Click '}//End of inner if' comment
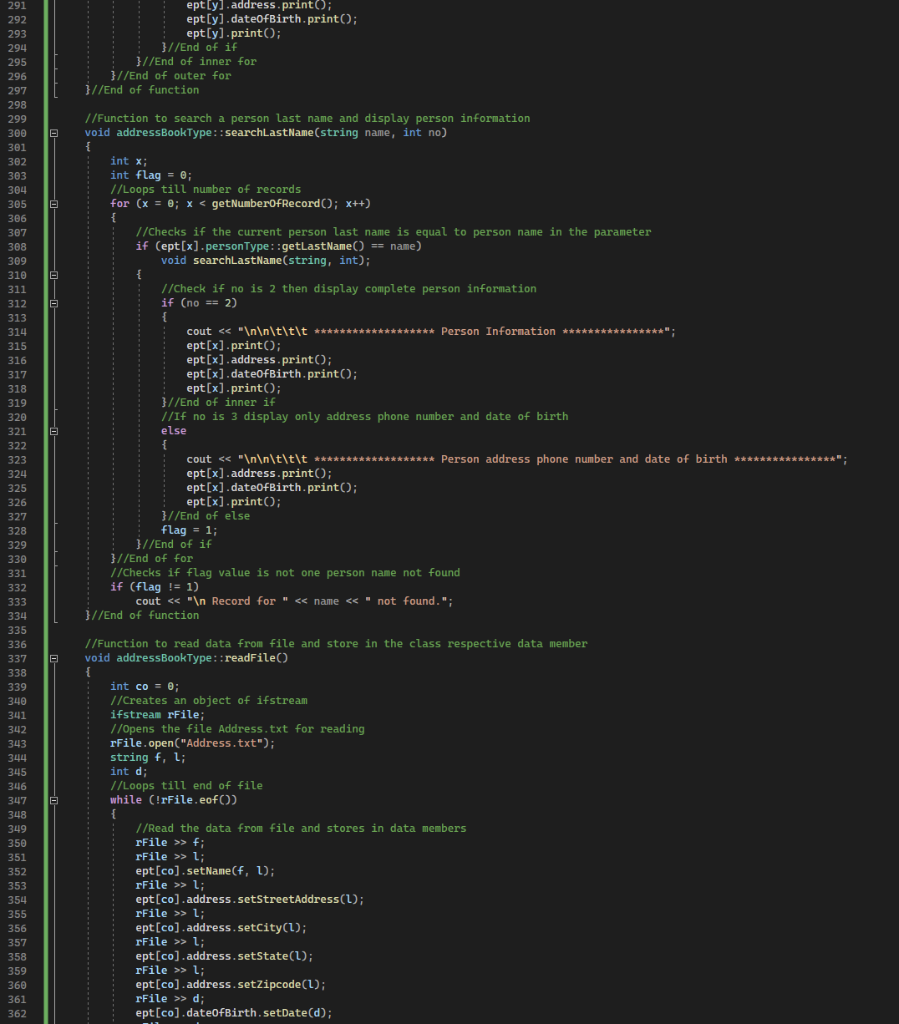The width and height of the screenshot is (899, 1024). tap(218, 402)
